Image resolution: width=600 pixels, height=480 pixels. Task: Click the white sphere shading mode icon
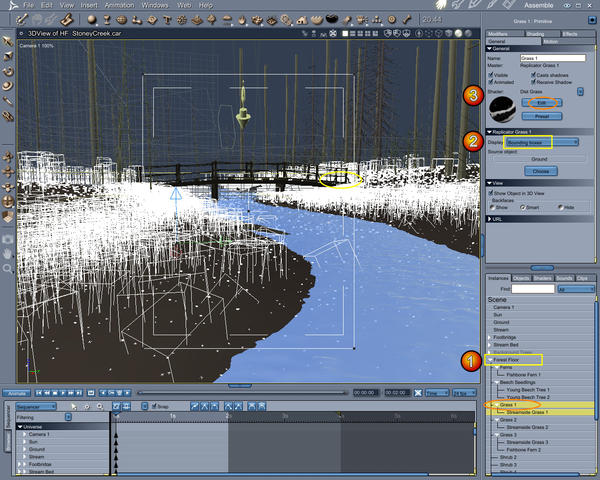[458, 34]
